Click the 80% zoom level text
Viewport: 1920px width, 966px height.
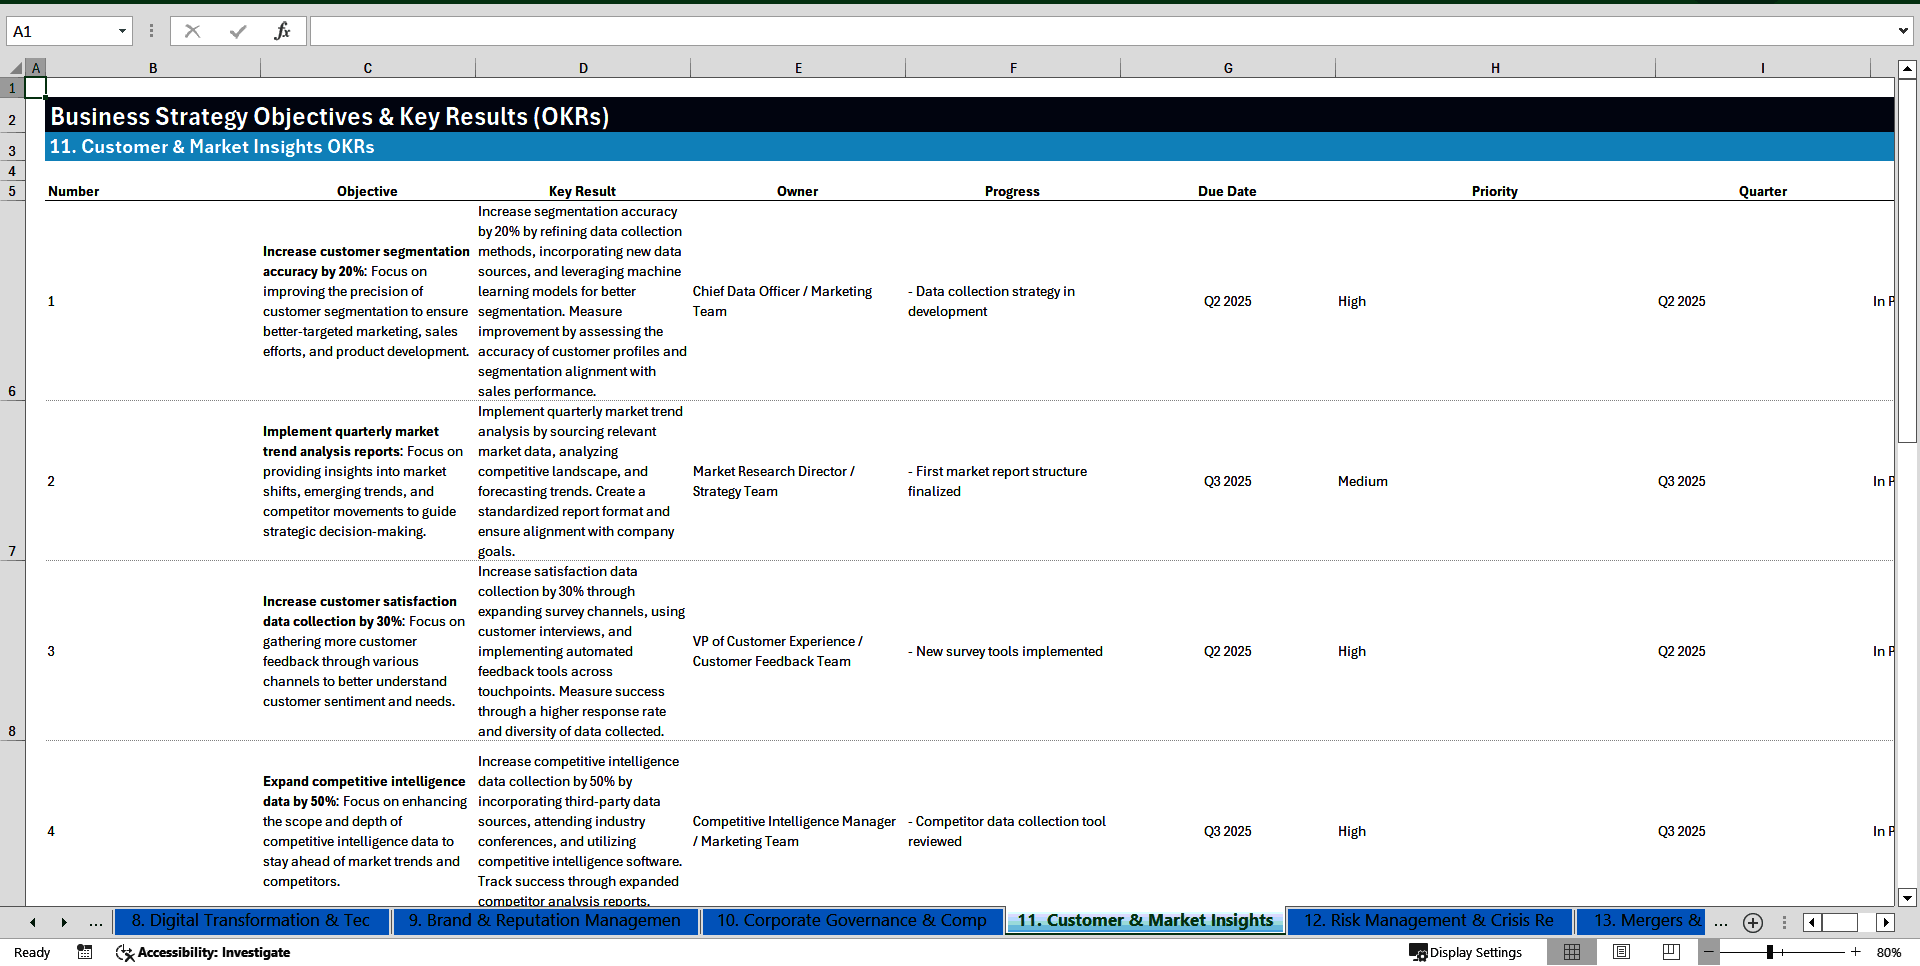pyautogui.click(x=1893, y=952)
